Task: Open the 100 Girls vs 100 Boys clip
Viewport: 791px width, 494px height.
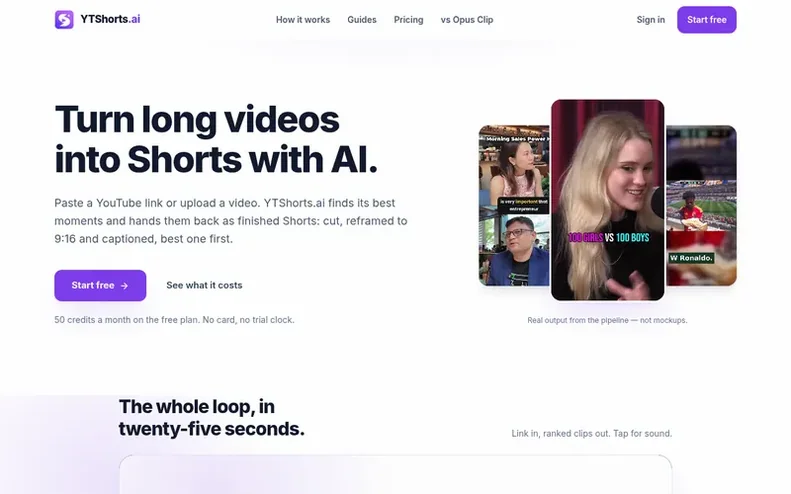Action: [x=607, y=200]
